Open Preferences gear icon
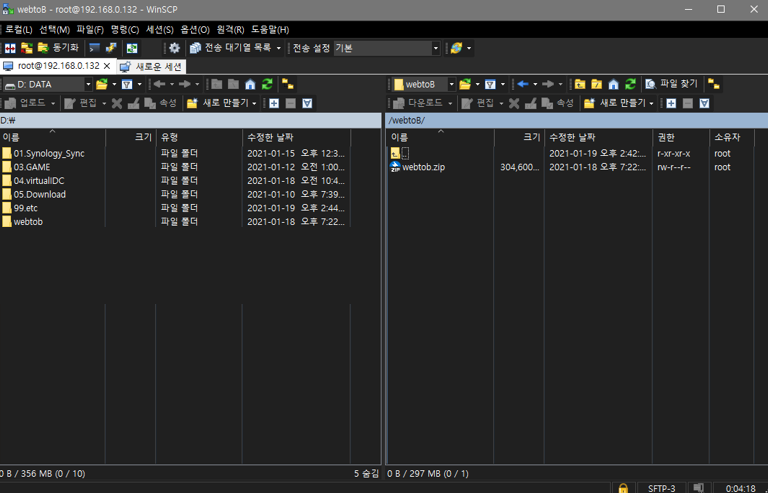 click(174, 48)
